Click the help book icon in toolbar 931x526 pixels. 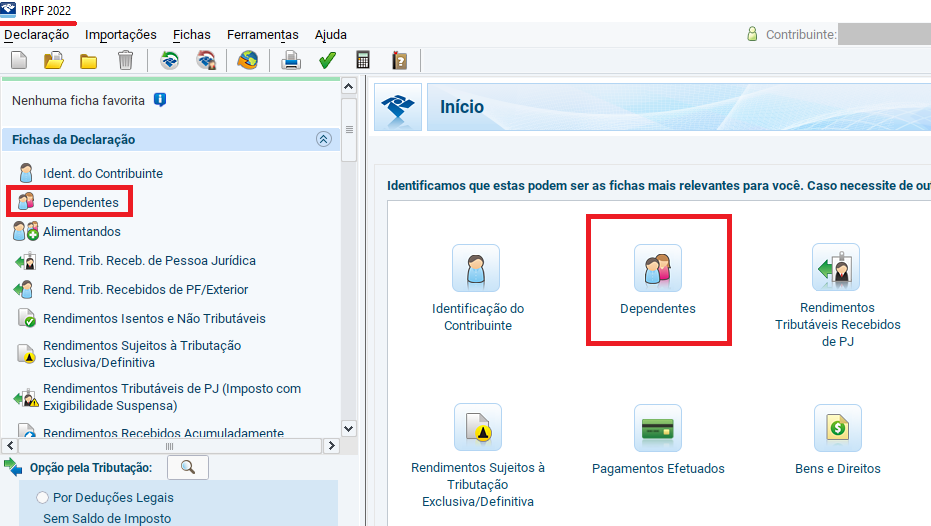coord(399,61)
